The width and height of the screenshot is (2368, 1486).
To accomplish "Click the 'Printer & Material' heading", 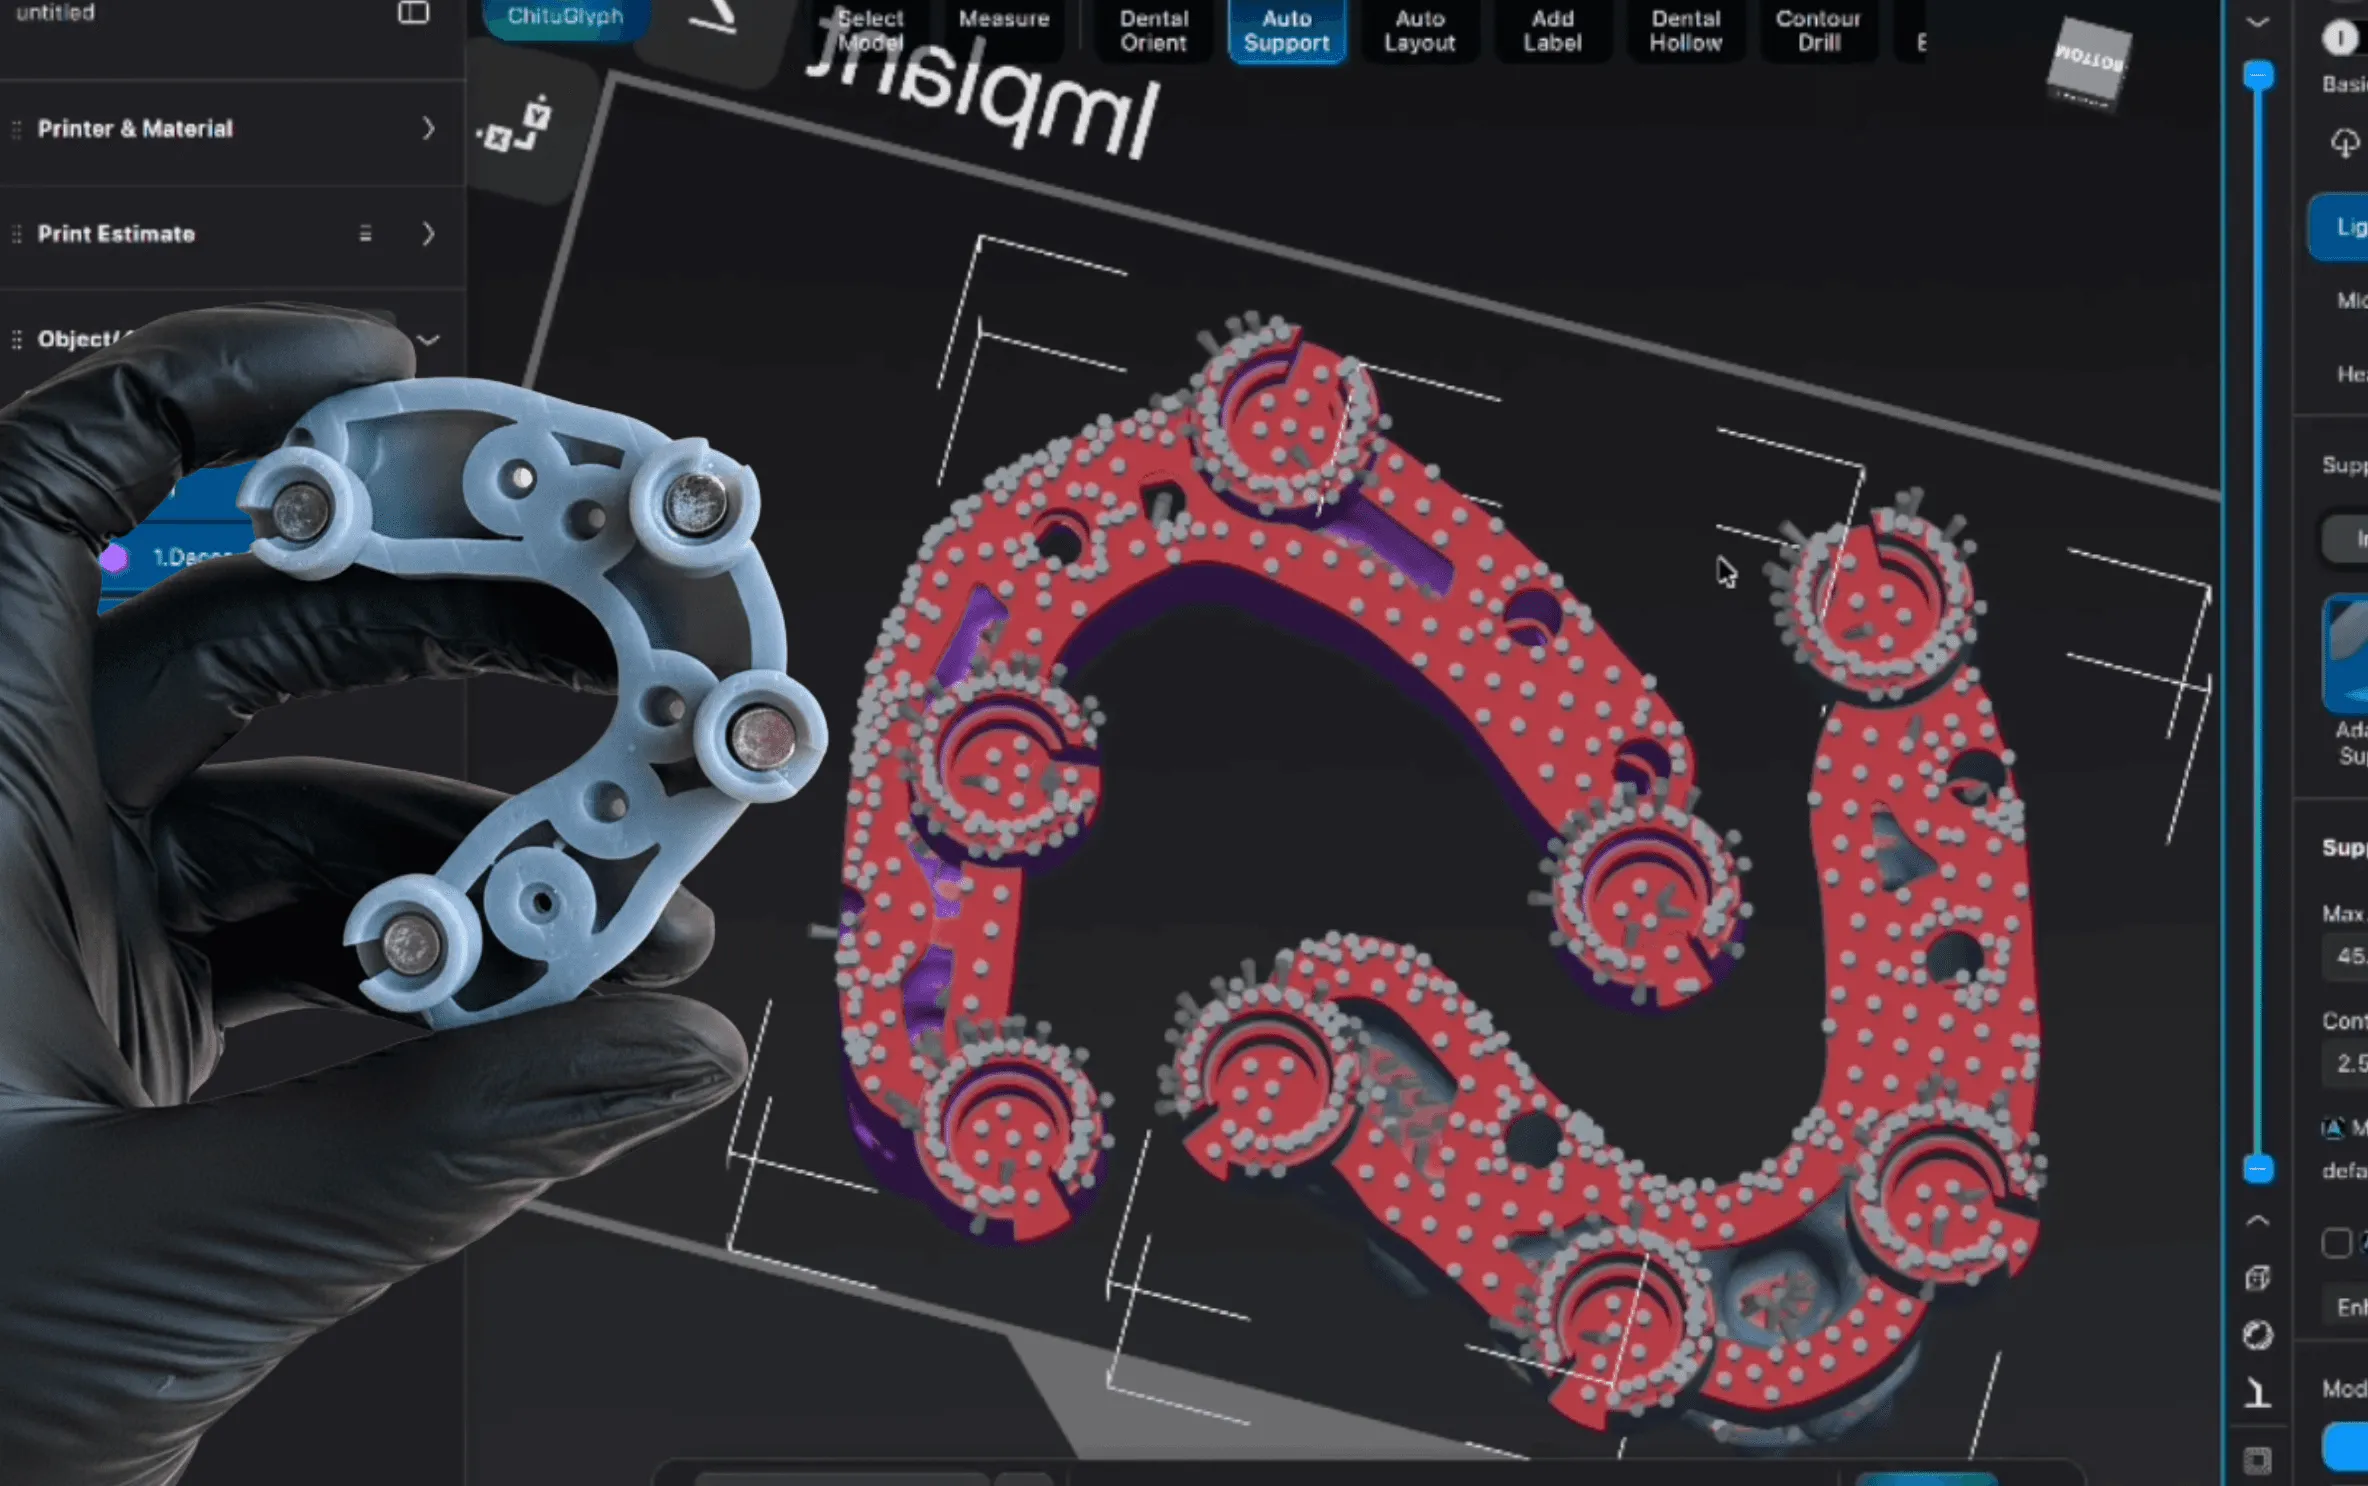I will pyautogui.click(x=135, y=129).
